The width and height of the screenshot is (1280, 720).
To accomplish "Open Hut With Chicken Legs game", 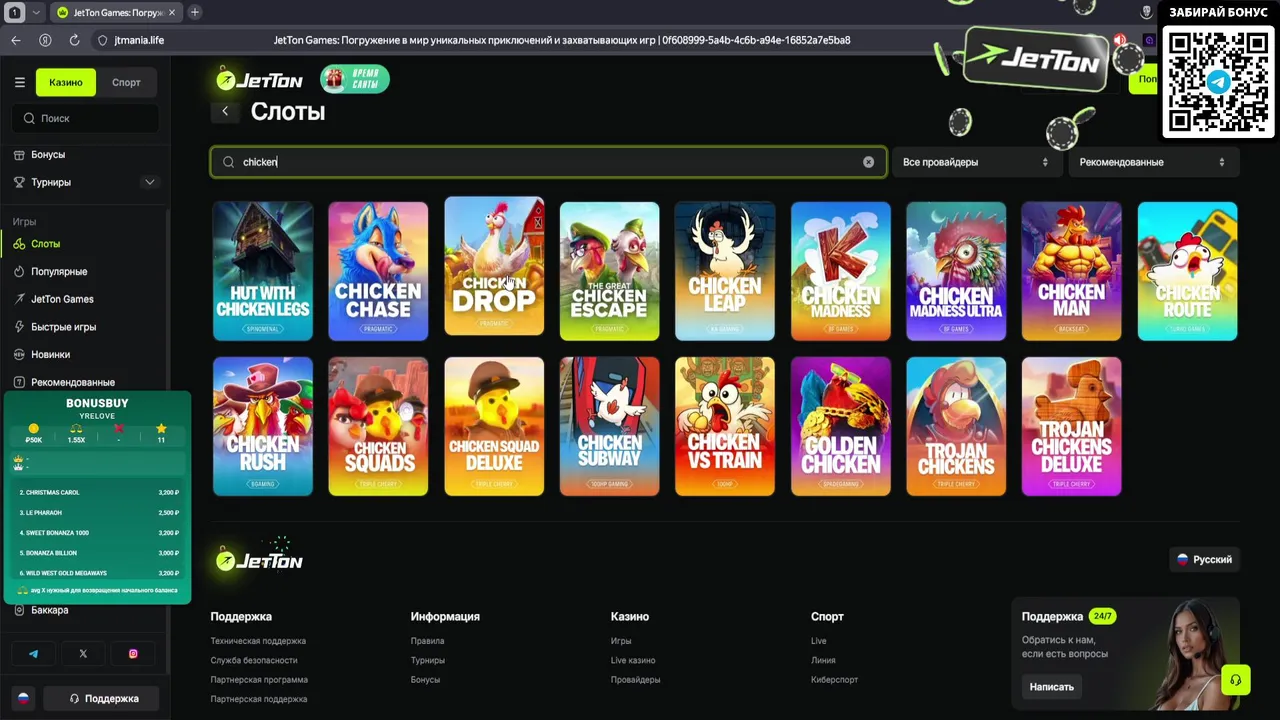I will [263, 271].
